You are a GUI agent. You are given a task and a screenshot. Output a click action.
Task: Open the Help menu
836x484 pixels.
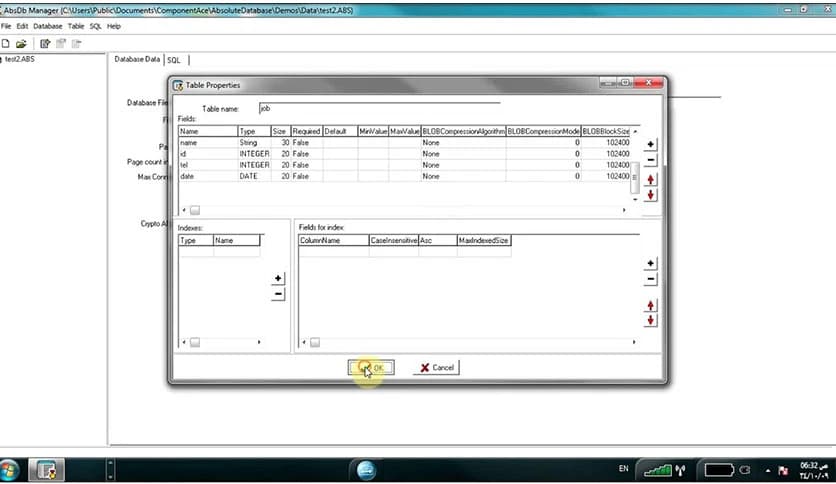114,26
